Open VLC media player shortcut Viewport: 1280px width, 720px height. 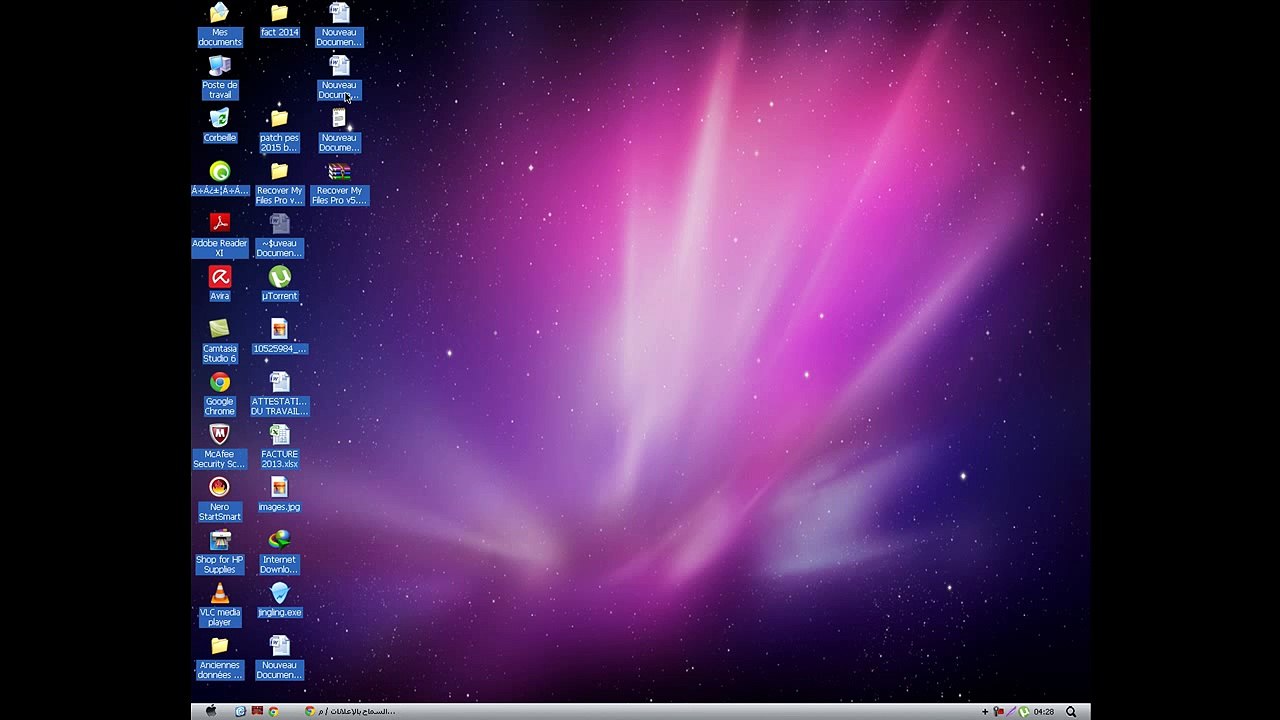(219, 607)
